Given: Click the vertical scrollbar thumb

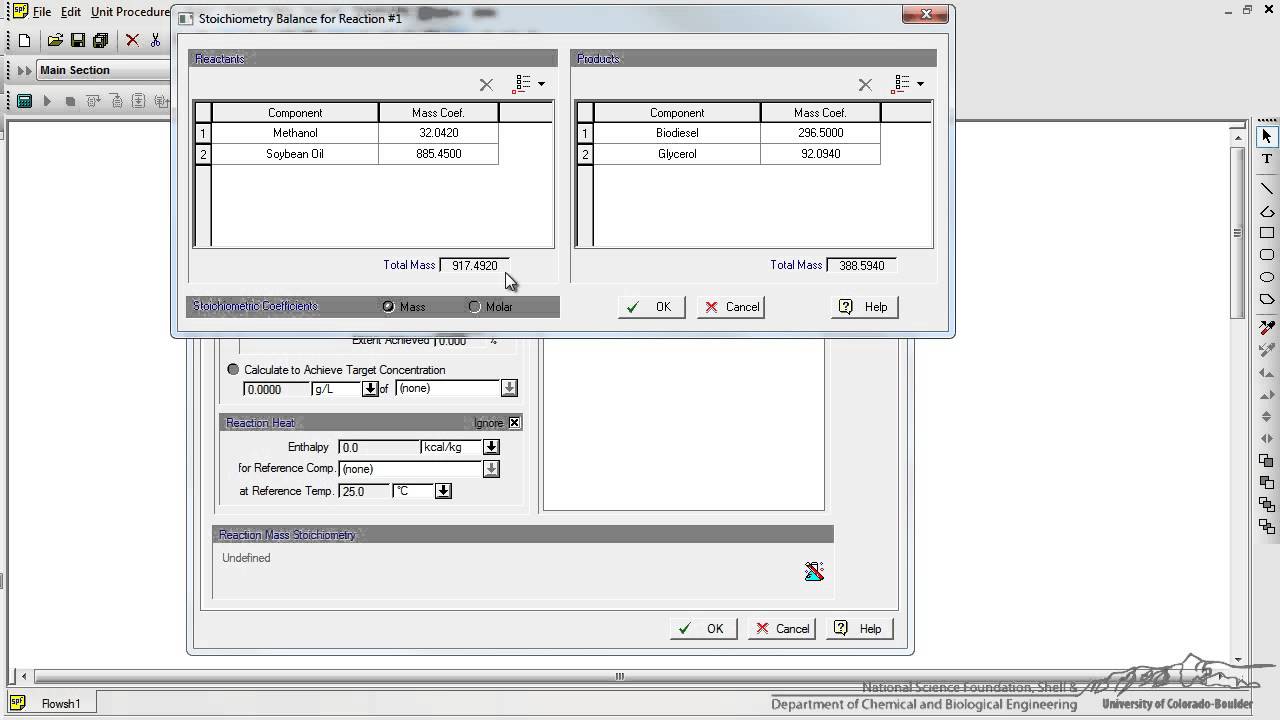Looking at the screenshot, I should [x=1237, y=232].
